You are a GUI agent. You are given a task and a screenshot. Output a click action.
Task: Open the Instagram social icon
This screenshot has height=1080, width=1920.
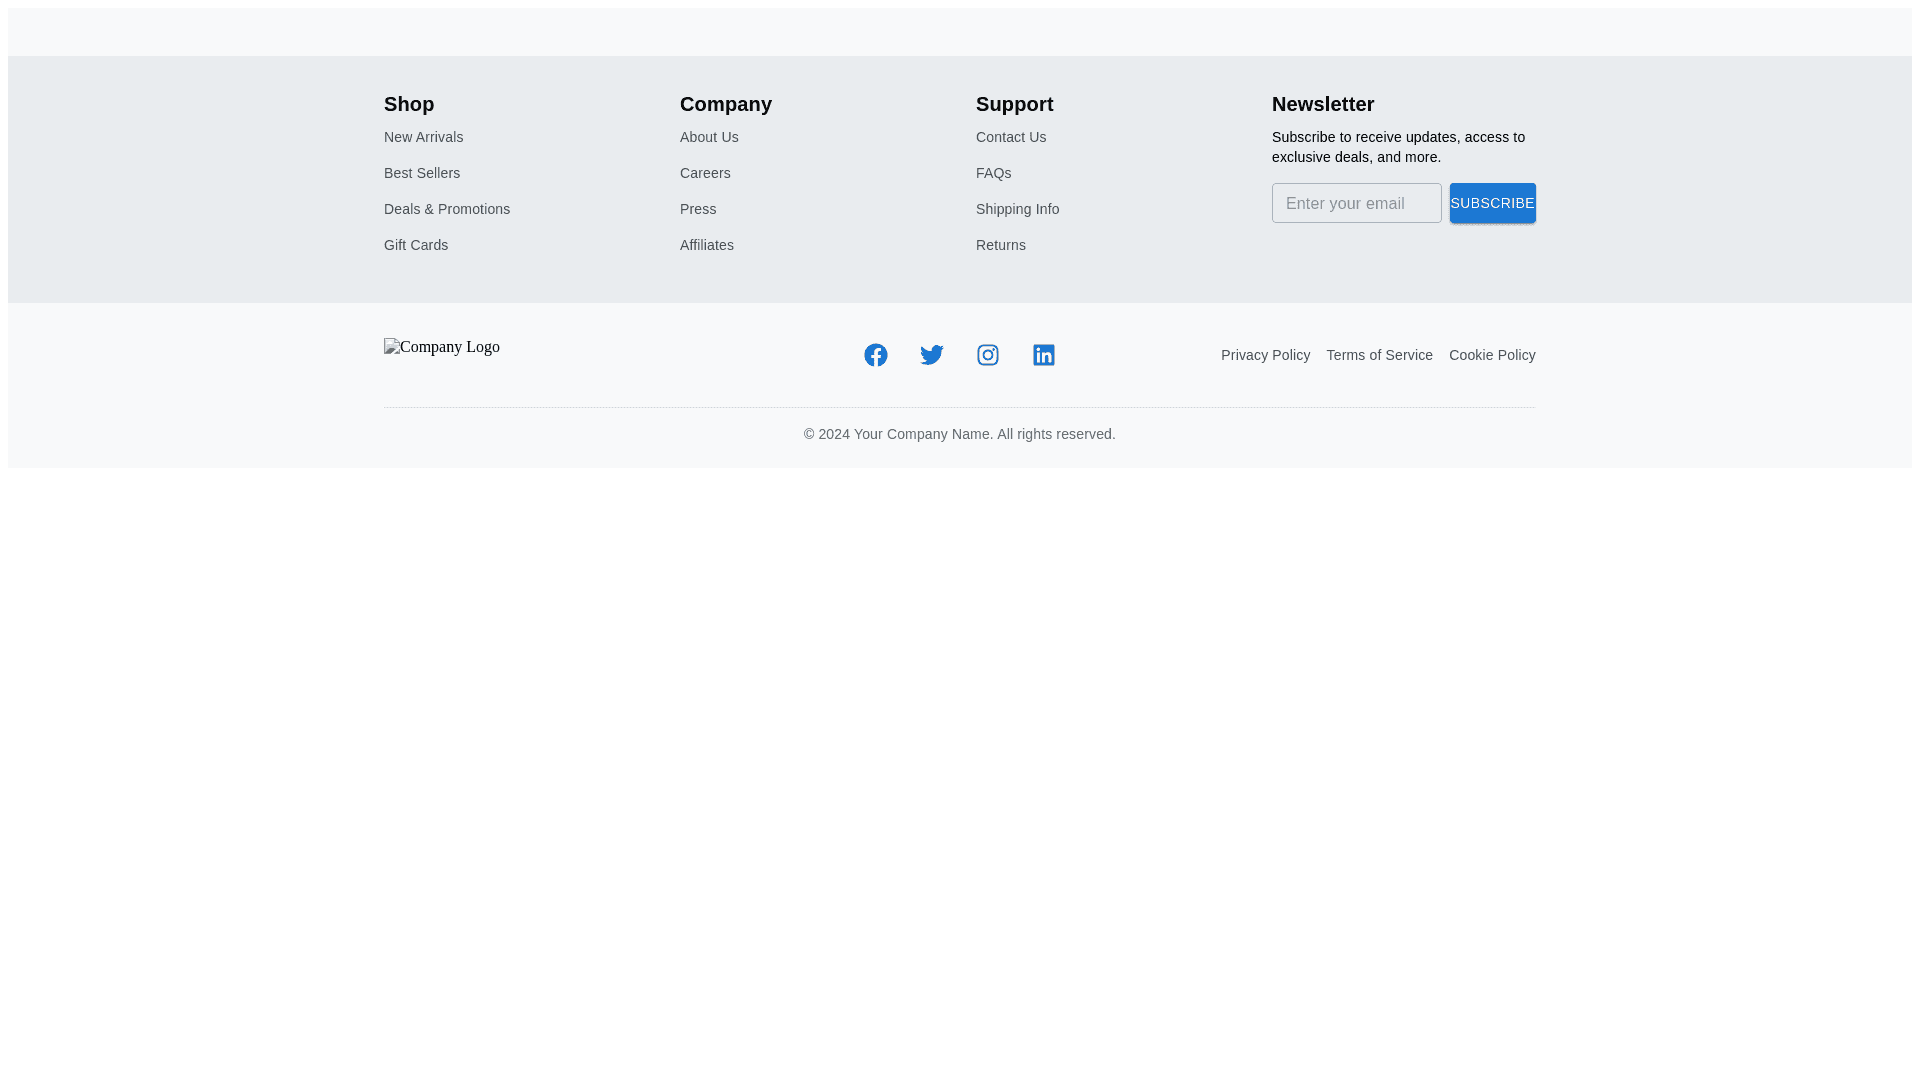[987, 355]
